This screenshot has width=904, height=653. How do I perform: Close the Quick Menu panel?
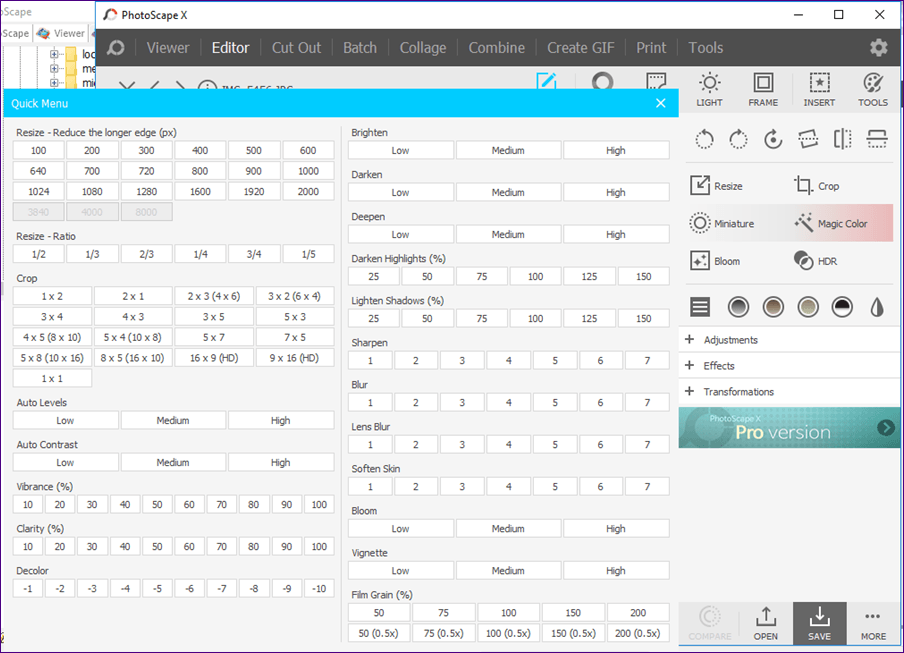[661, 103]
